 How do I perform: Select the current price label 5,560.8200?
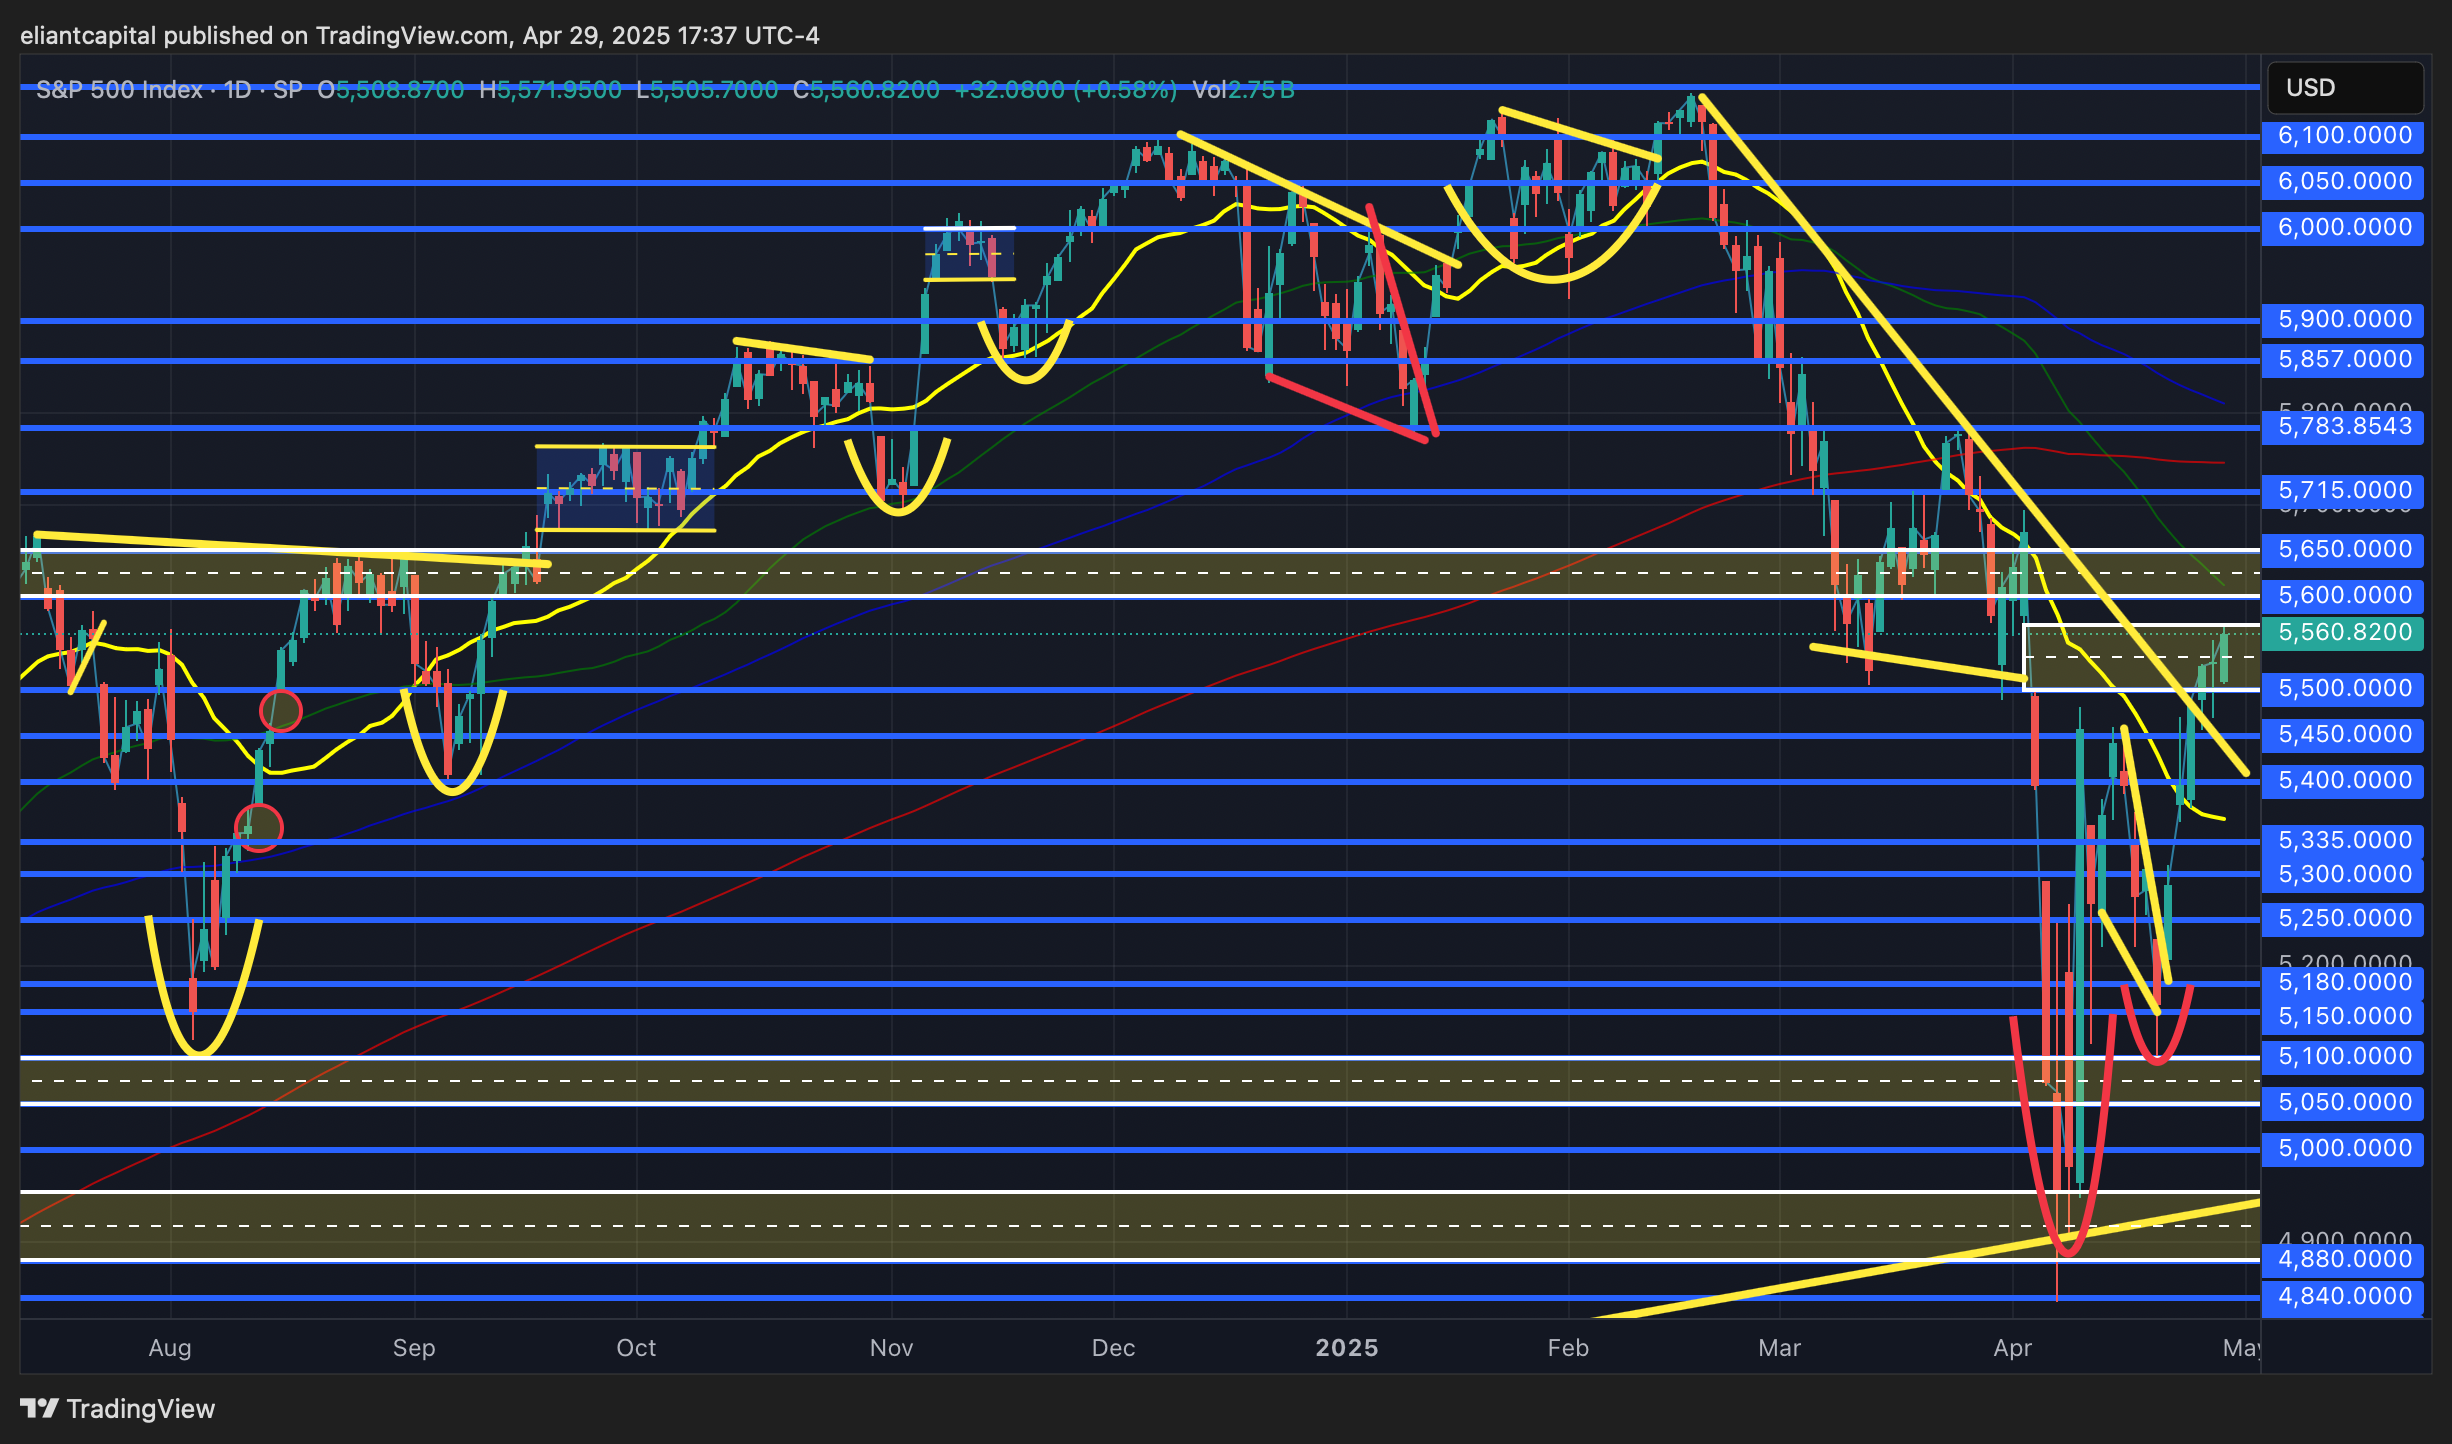(2343, 632)
